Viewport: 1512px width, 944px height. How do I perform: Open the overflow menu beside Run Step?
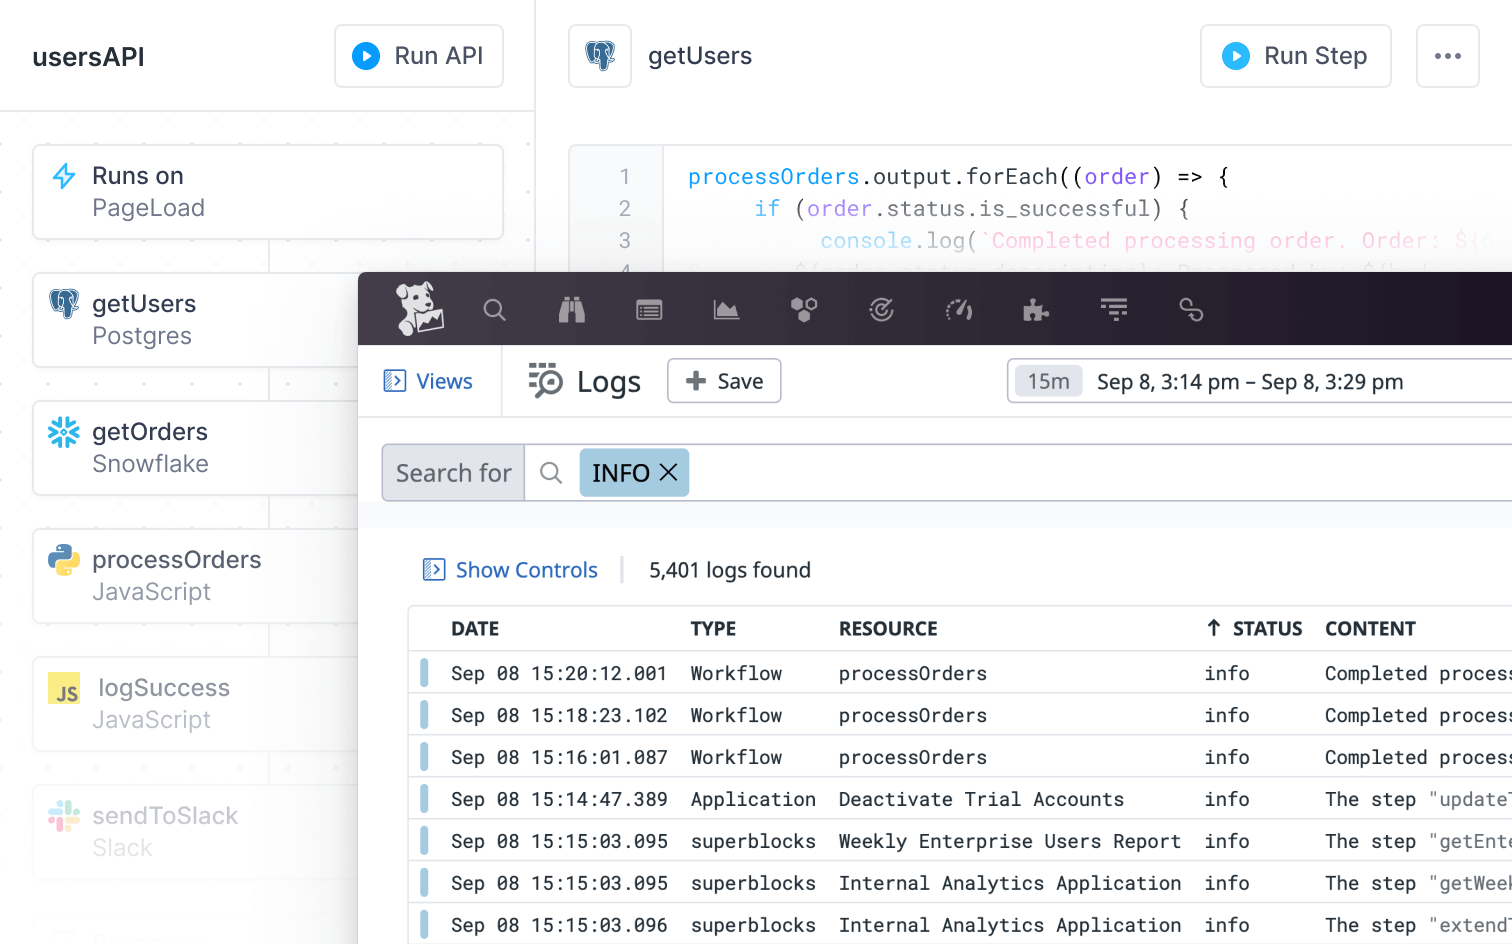[1447, 56]
